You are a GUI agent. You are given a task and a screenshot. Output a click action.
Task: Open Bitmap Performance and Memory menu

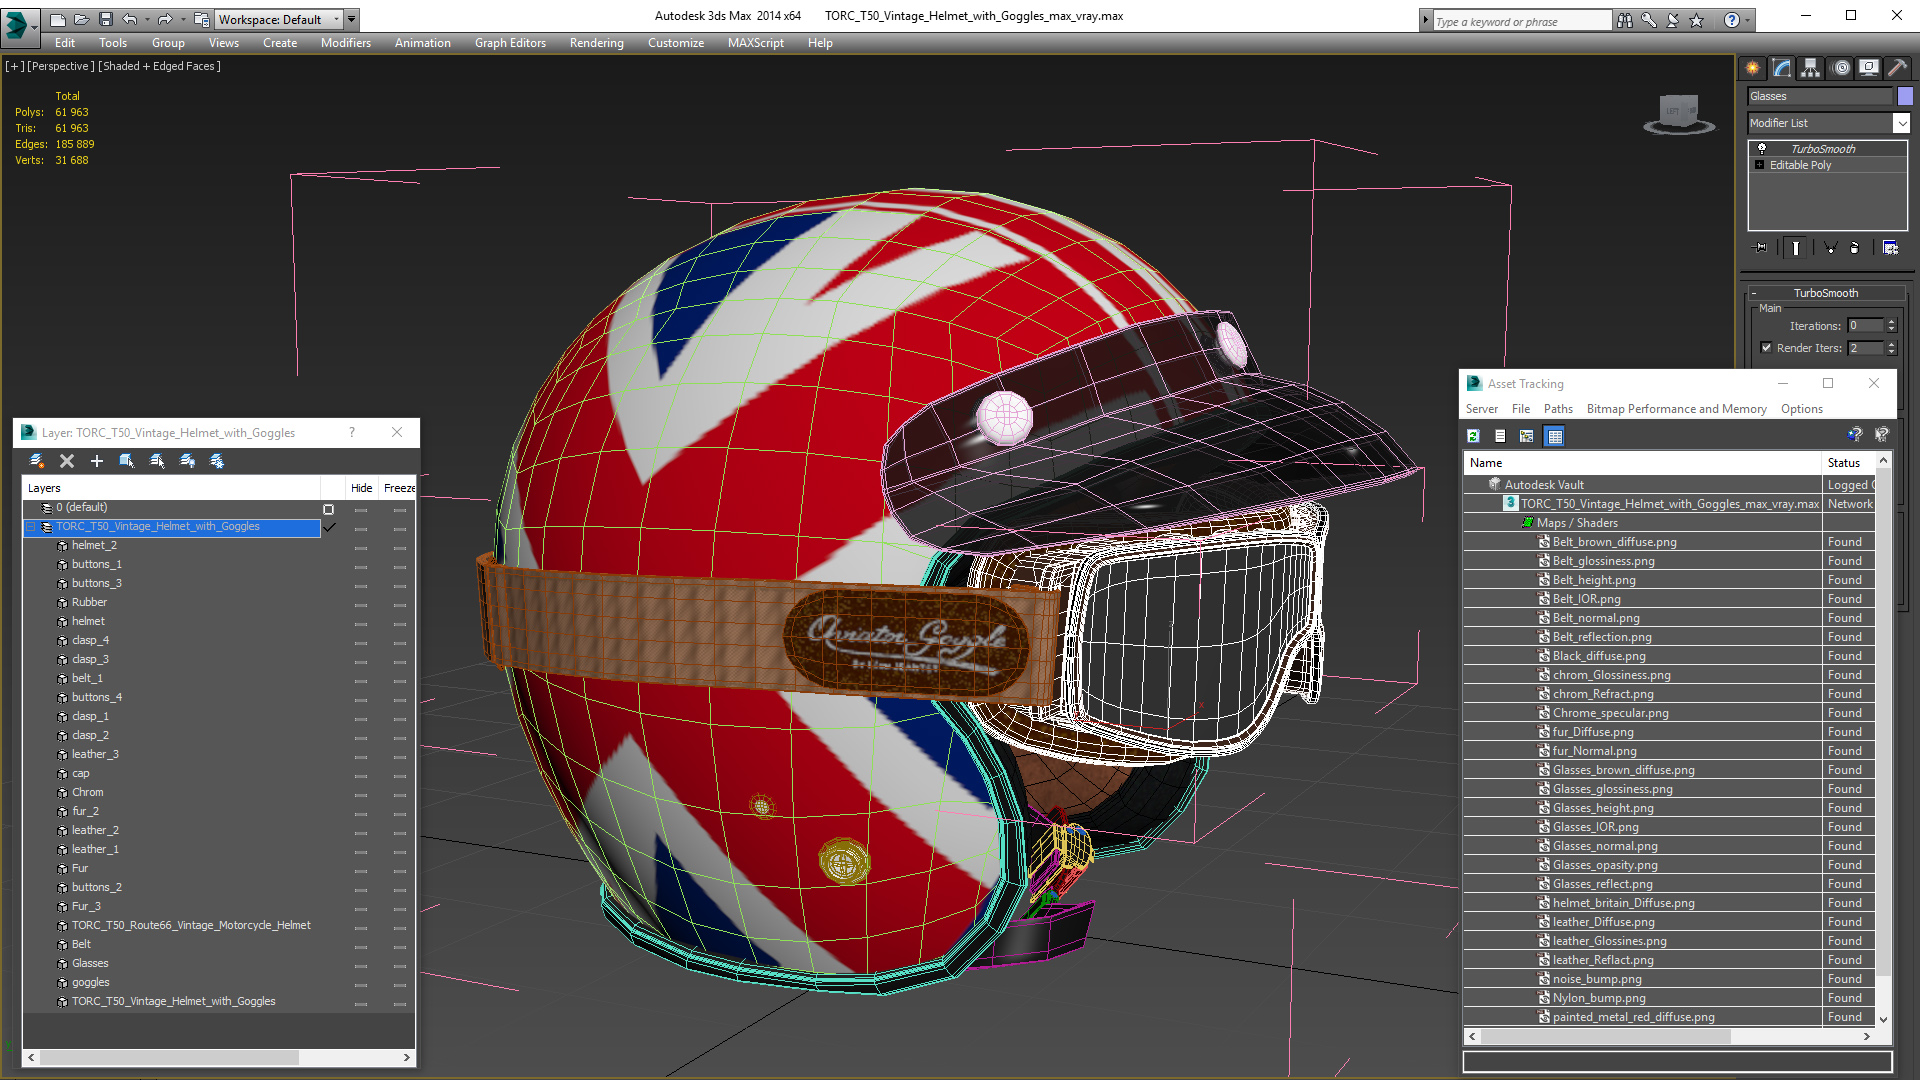point(1676,409)
